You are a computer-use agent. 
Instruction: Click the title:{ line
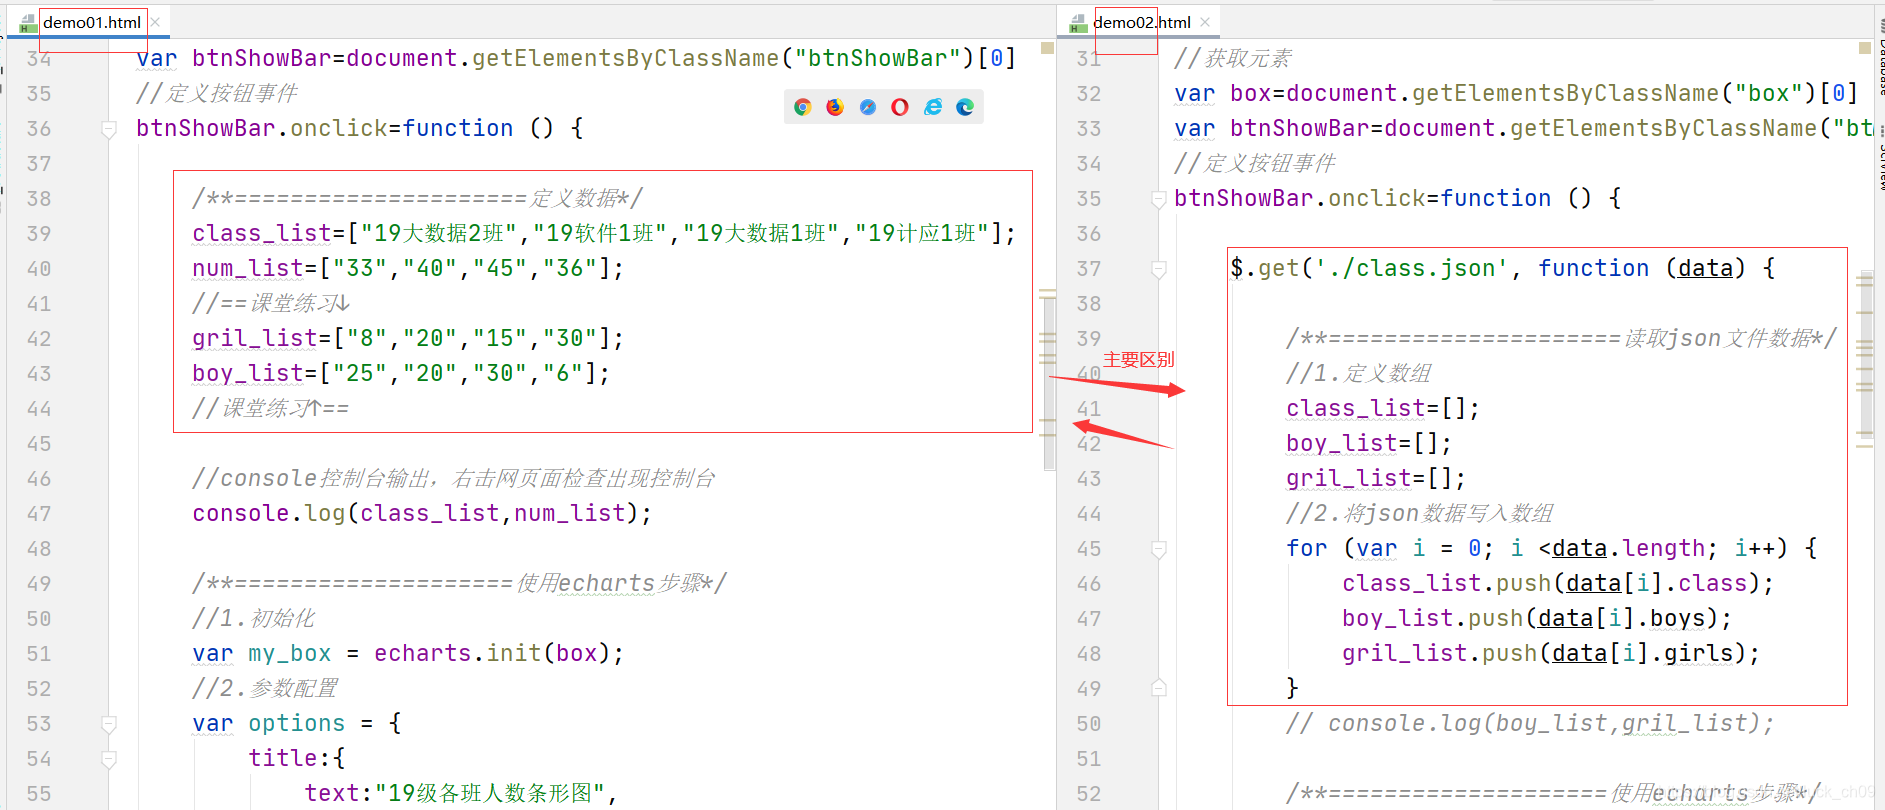297,758
